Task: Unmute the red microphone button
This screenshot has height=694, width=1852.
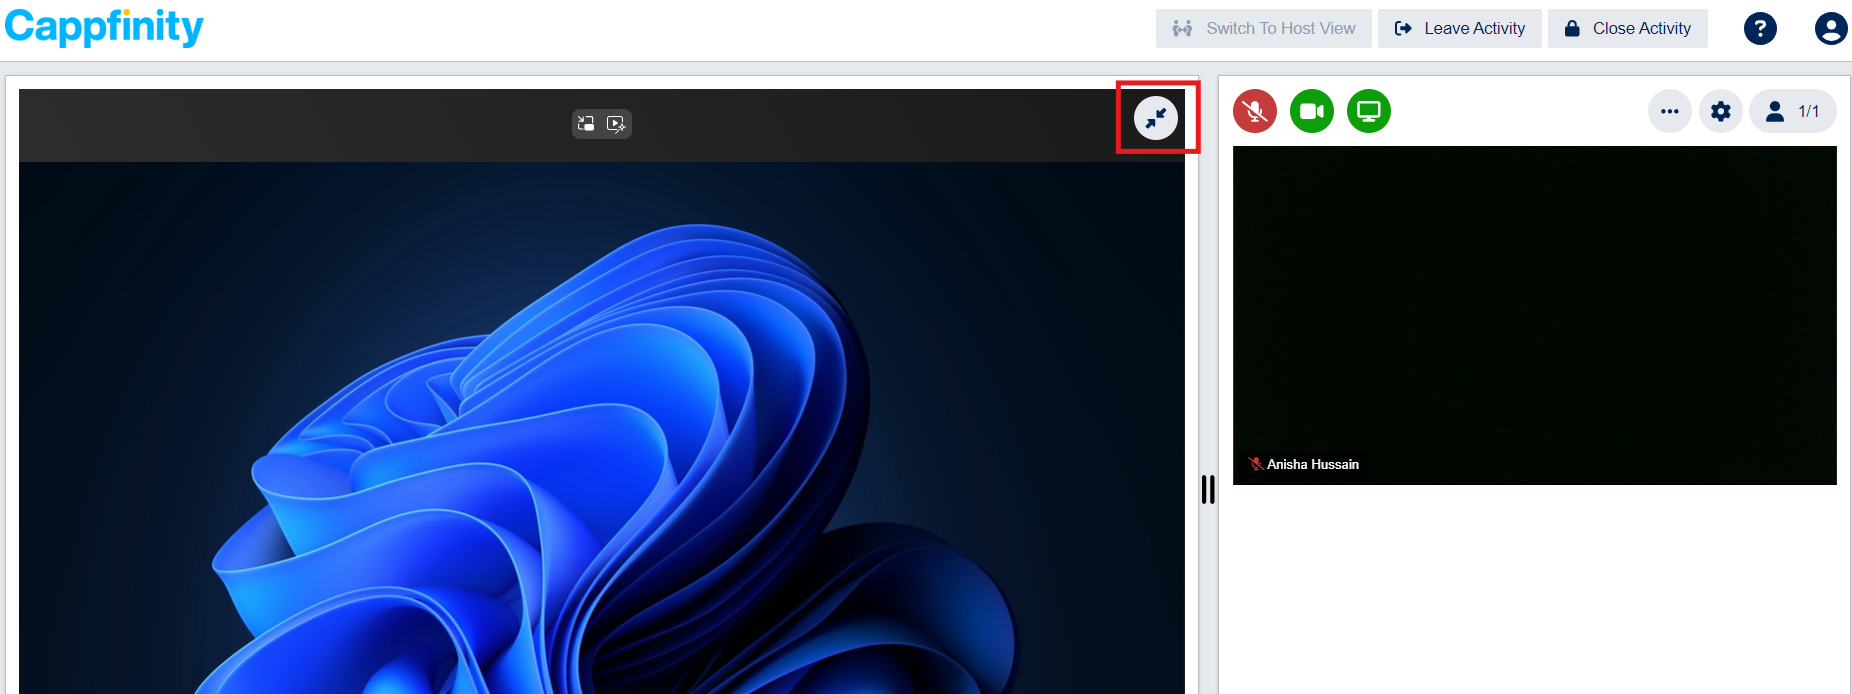Action: click(1255, 111)
